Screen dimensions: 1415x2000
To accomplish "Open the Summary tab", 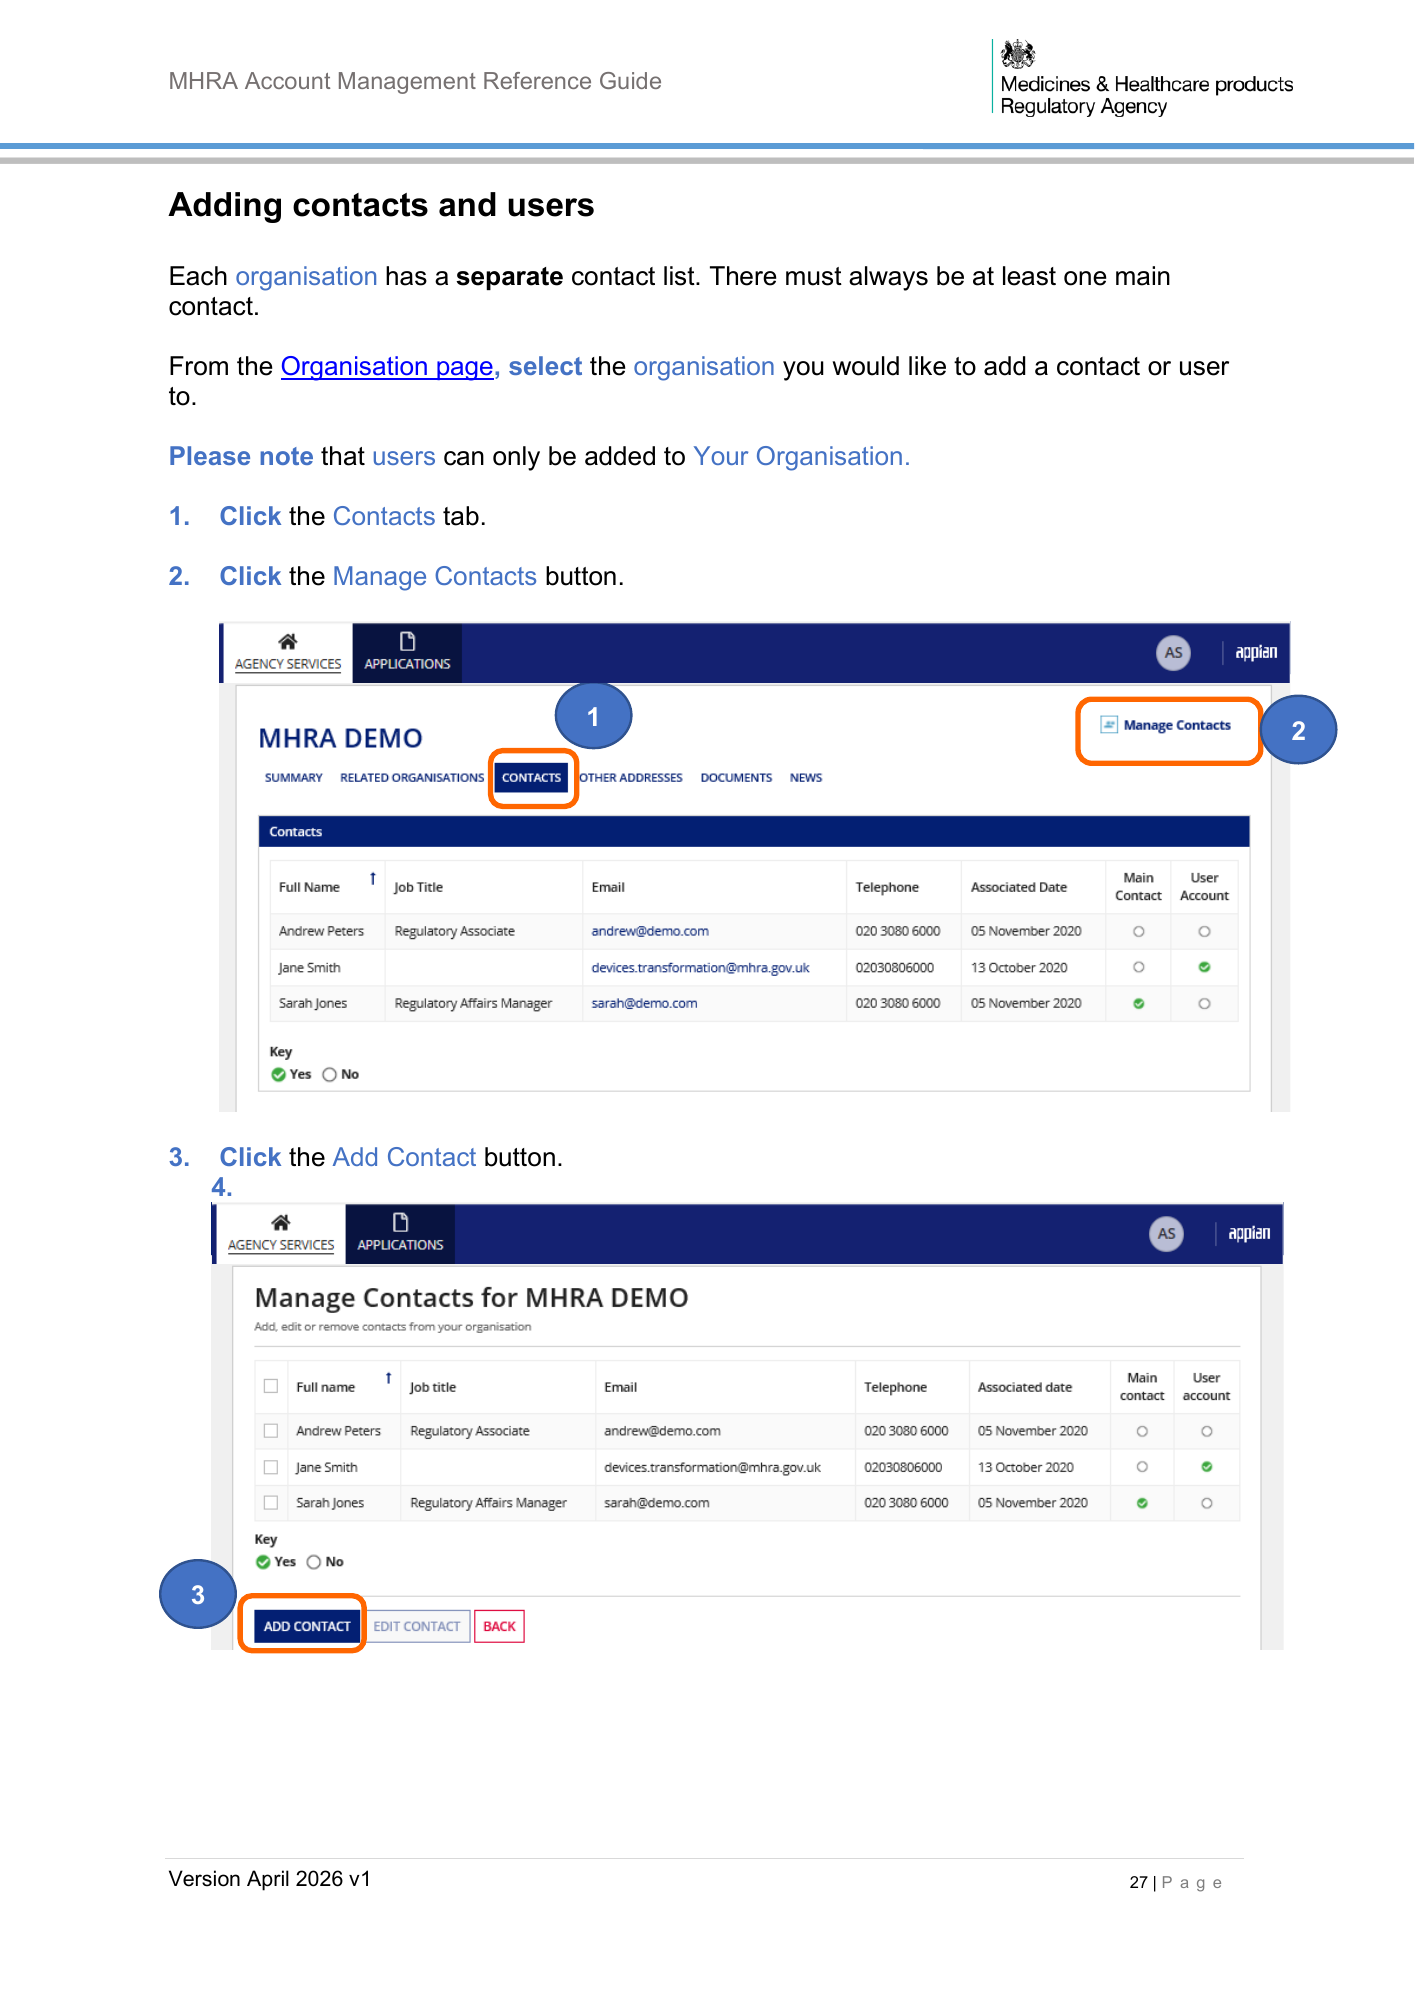I will click(x=294, y=778).
